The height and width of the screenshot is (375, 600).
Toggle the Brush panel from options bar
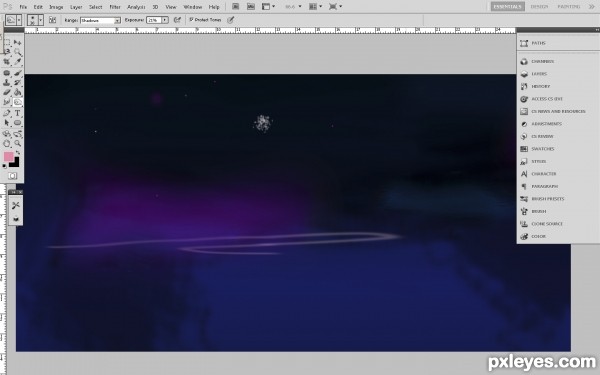52,20
